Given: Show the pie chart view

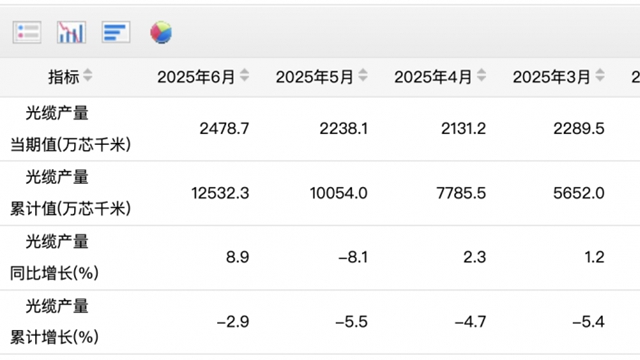Looking at the screenshot, I should (161, 32).
